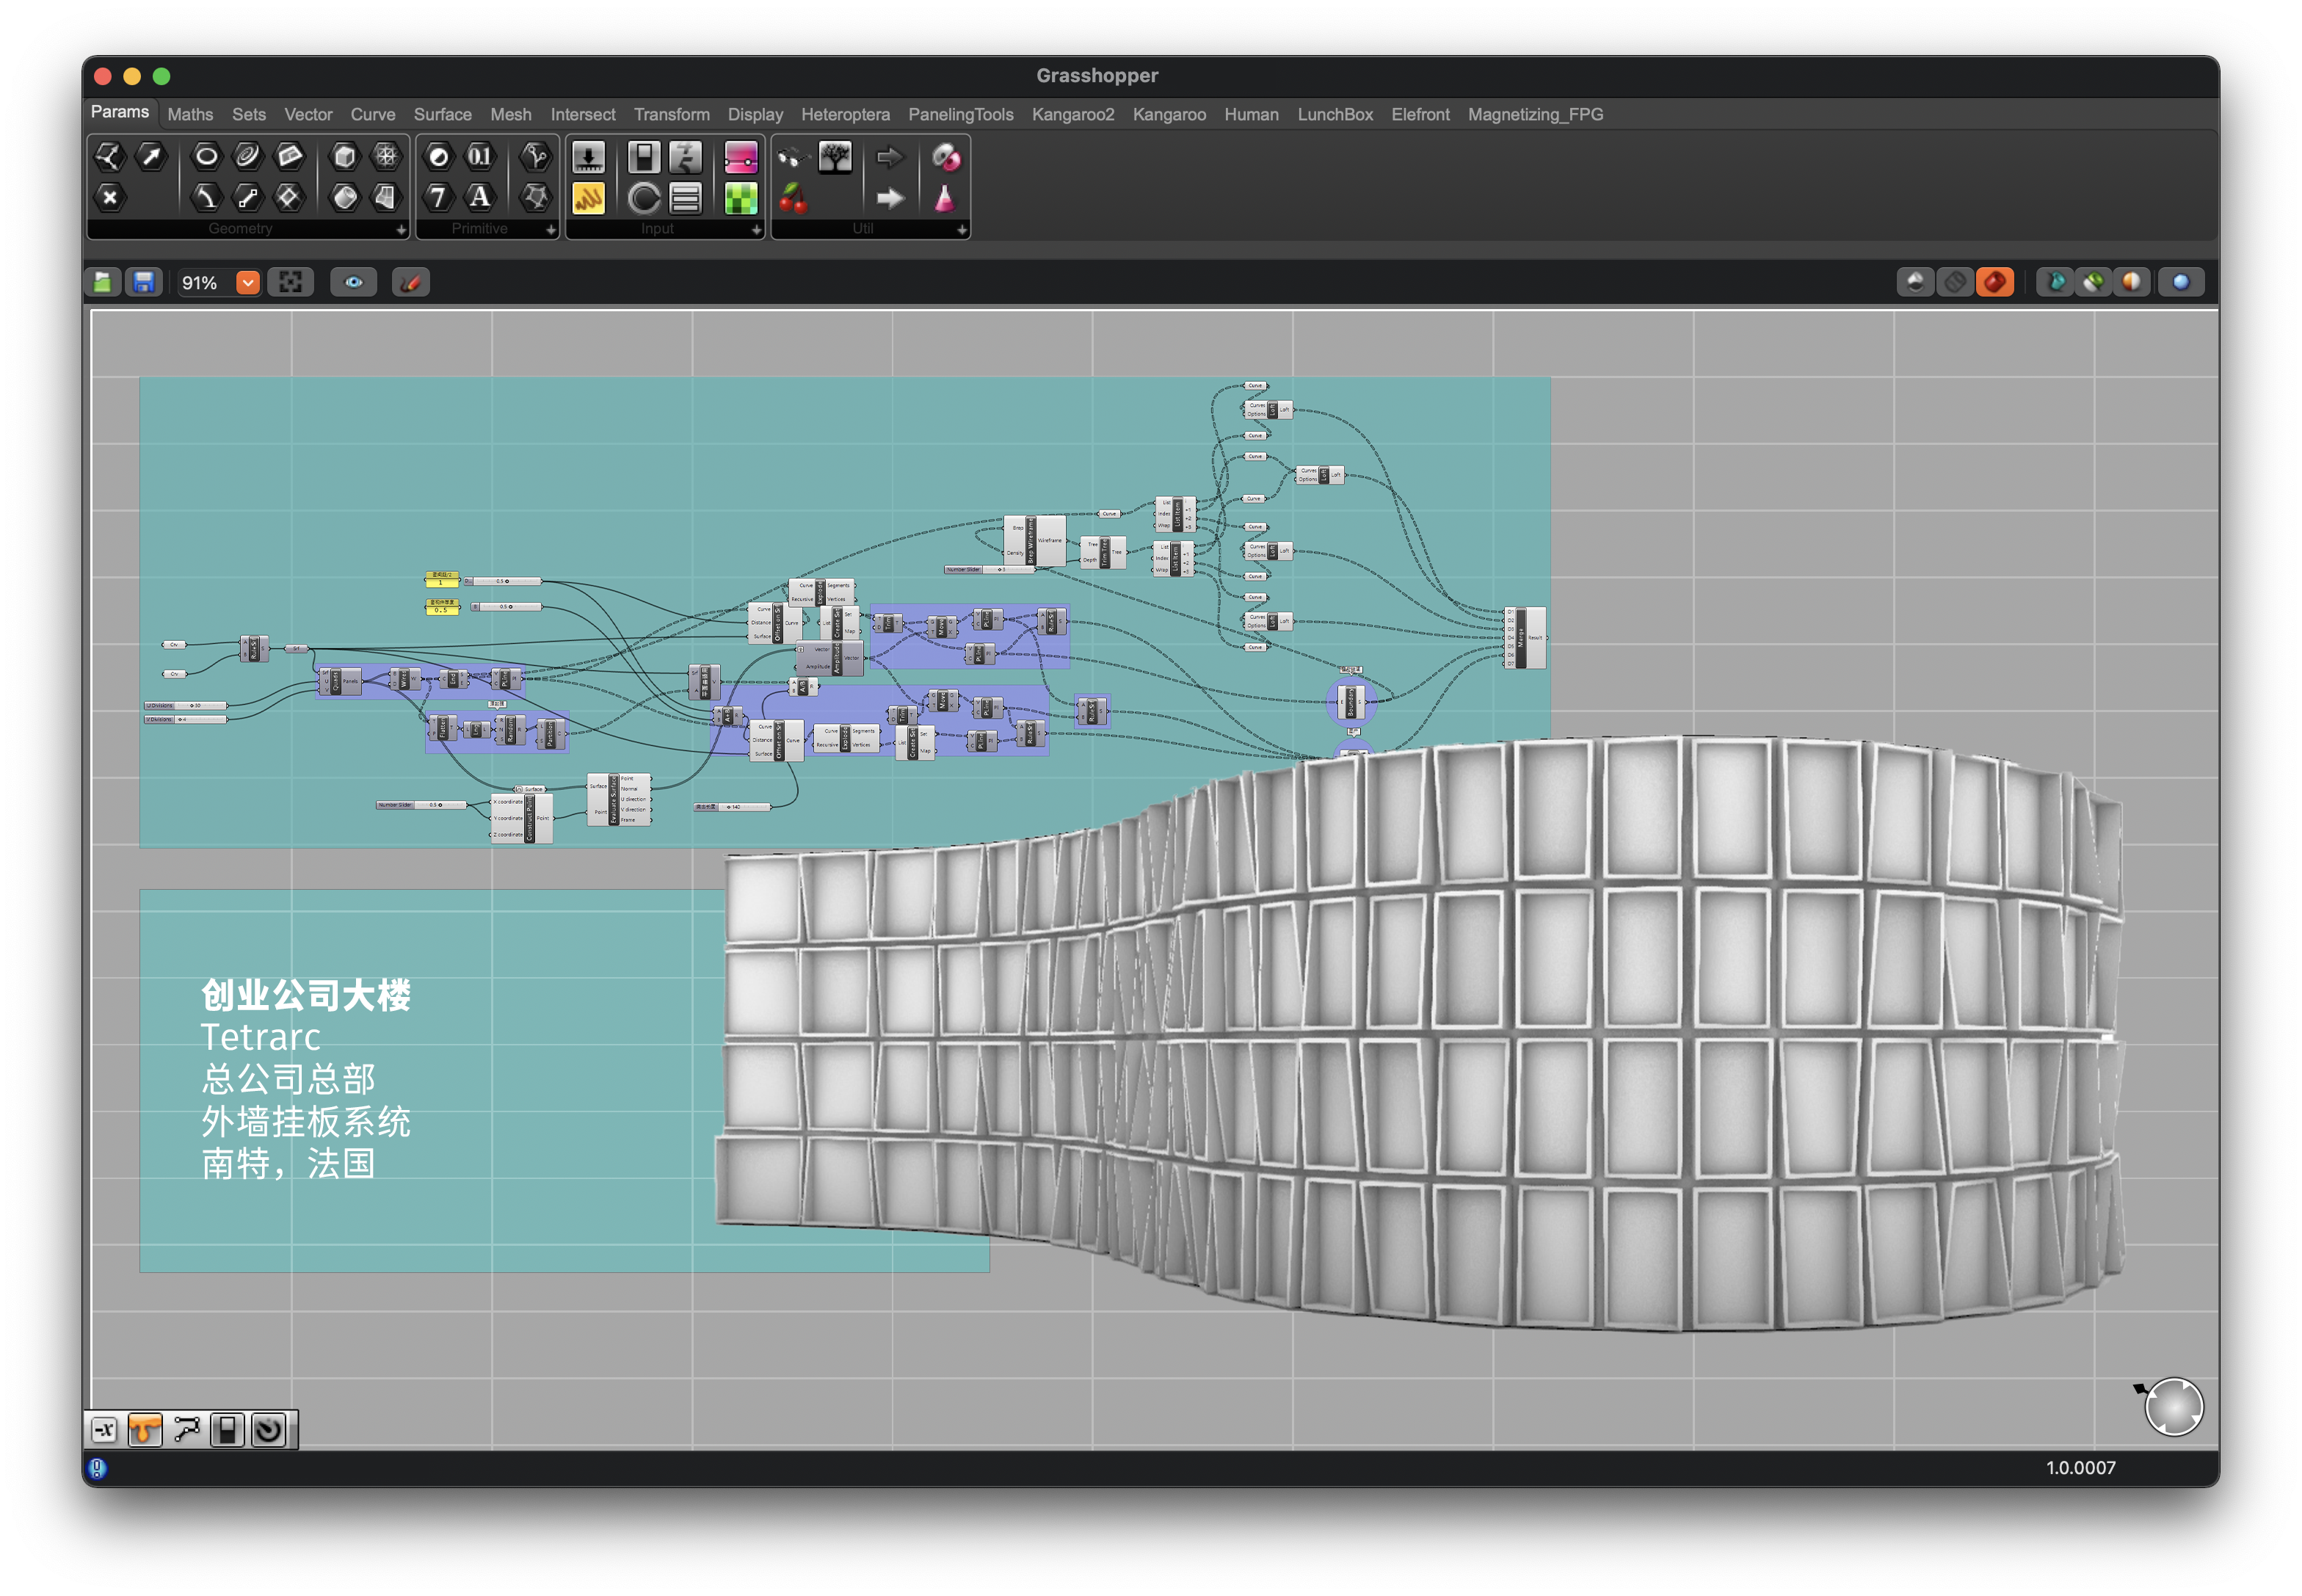Switch to the Kangaroo2 tab
The width and height of the screenshot is (2302, 1596).
[1072, 114]
